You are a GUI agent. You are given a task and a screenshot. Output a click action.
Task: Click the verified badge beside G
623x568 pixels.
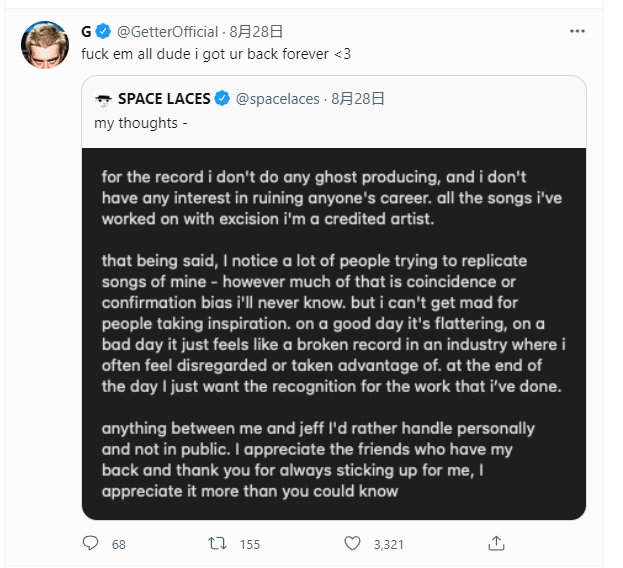pyautogui.click(x=103, y=31)
